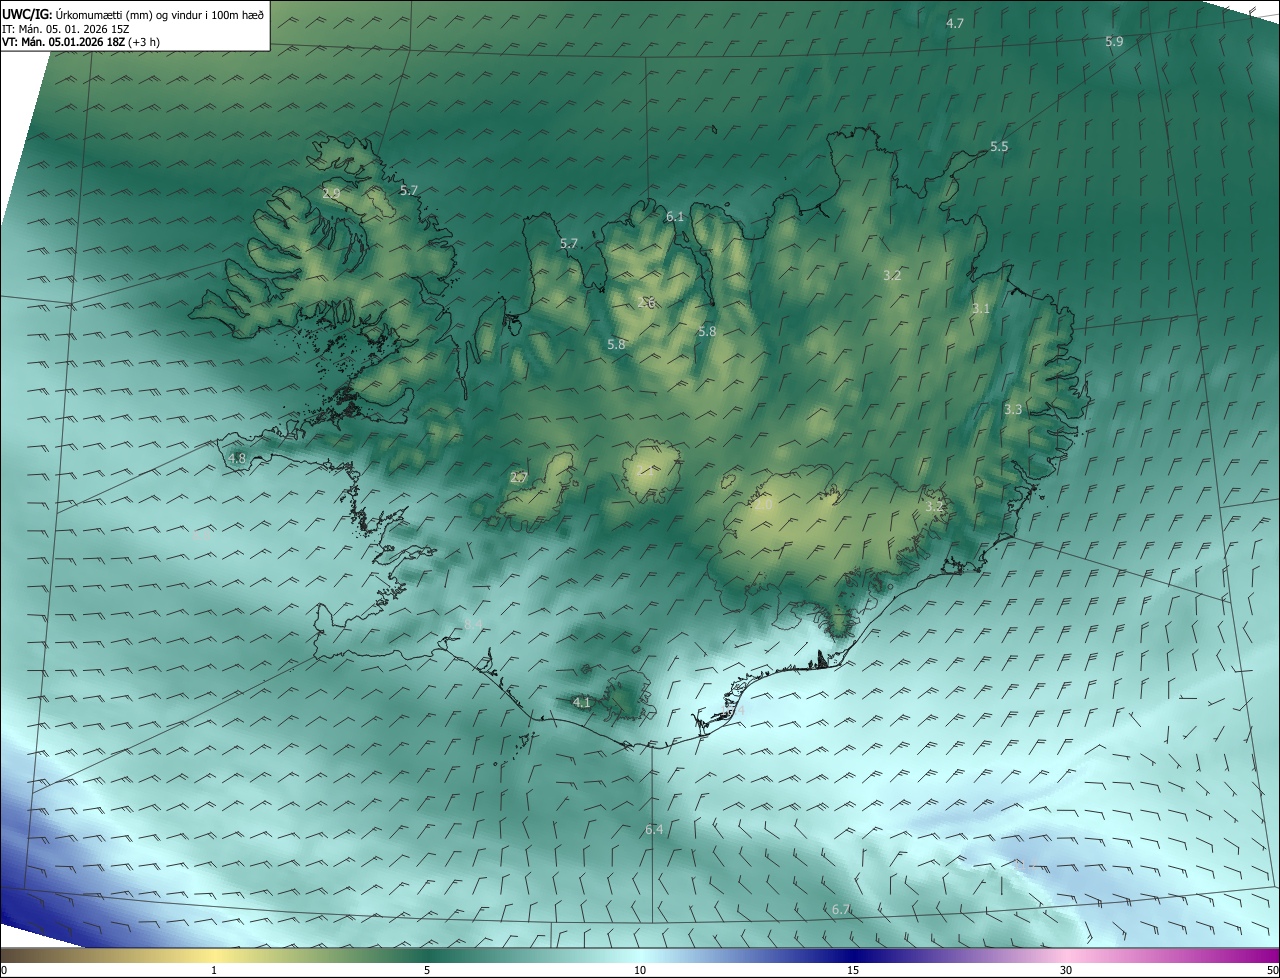Screen dimensions: 1280x978
Task: Click the 6.1 value label on the north coast
Action: coord(675,216)
